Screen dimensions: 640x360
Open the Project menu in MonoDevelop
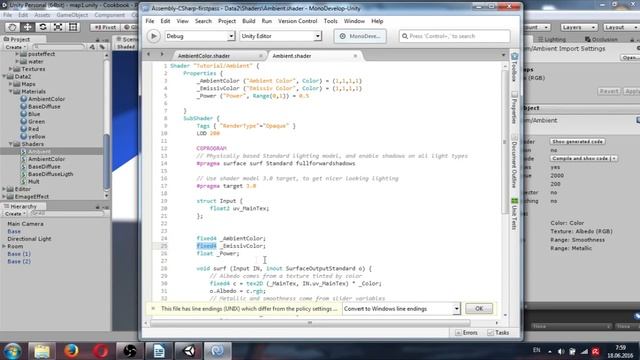[x=227, y=21]
